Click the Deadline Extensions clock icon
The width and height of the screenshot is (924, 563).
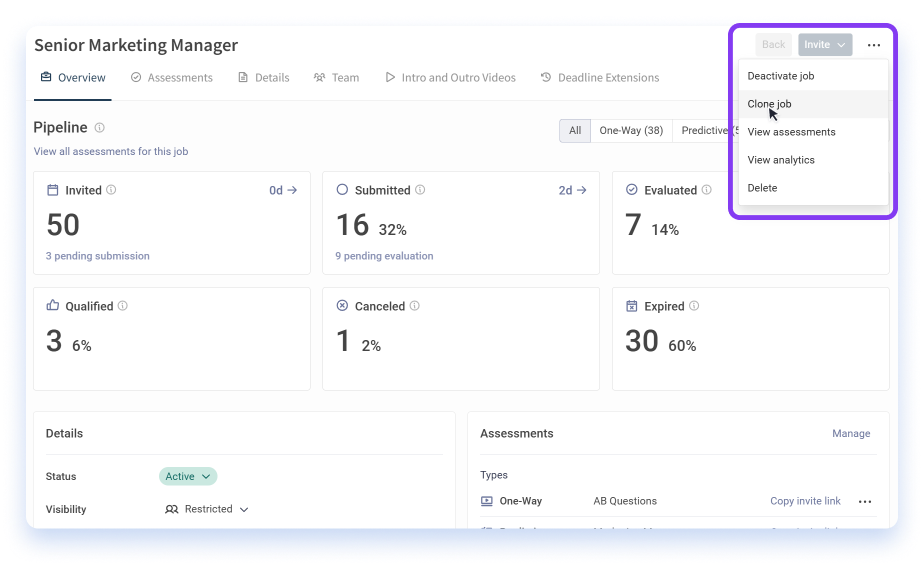pos(546,77)
